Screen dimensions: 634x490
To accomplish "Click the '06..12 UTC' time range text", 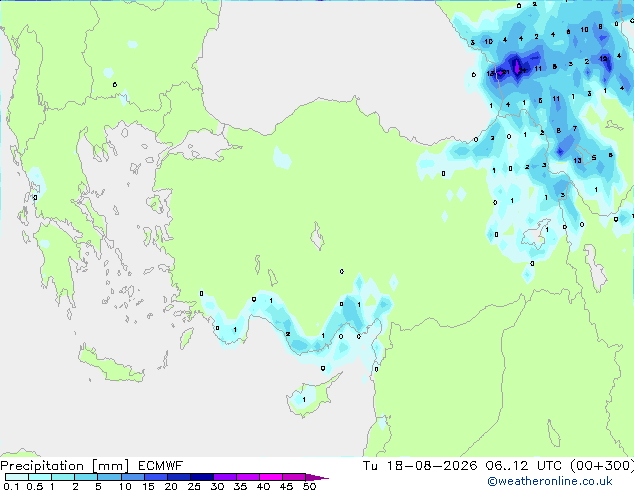I will [523, 466].
